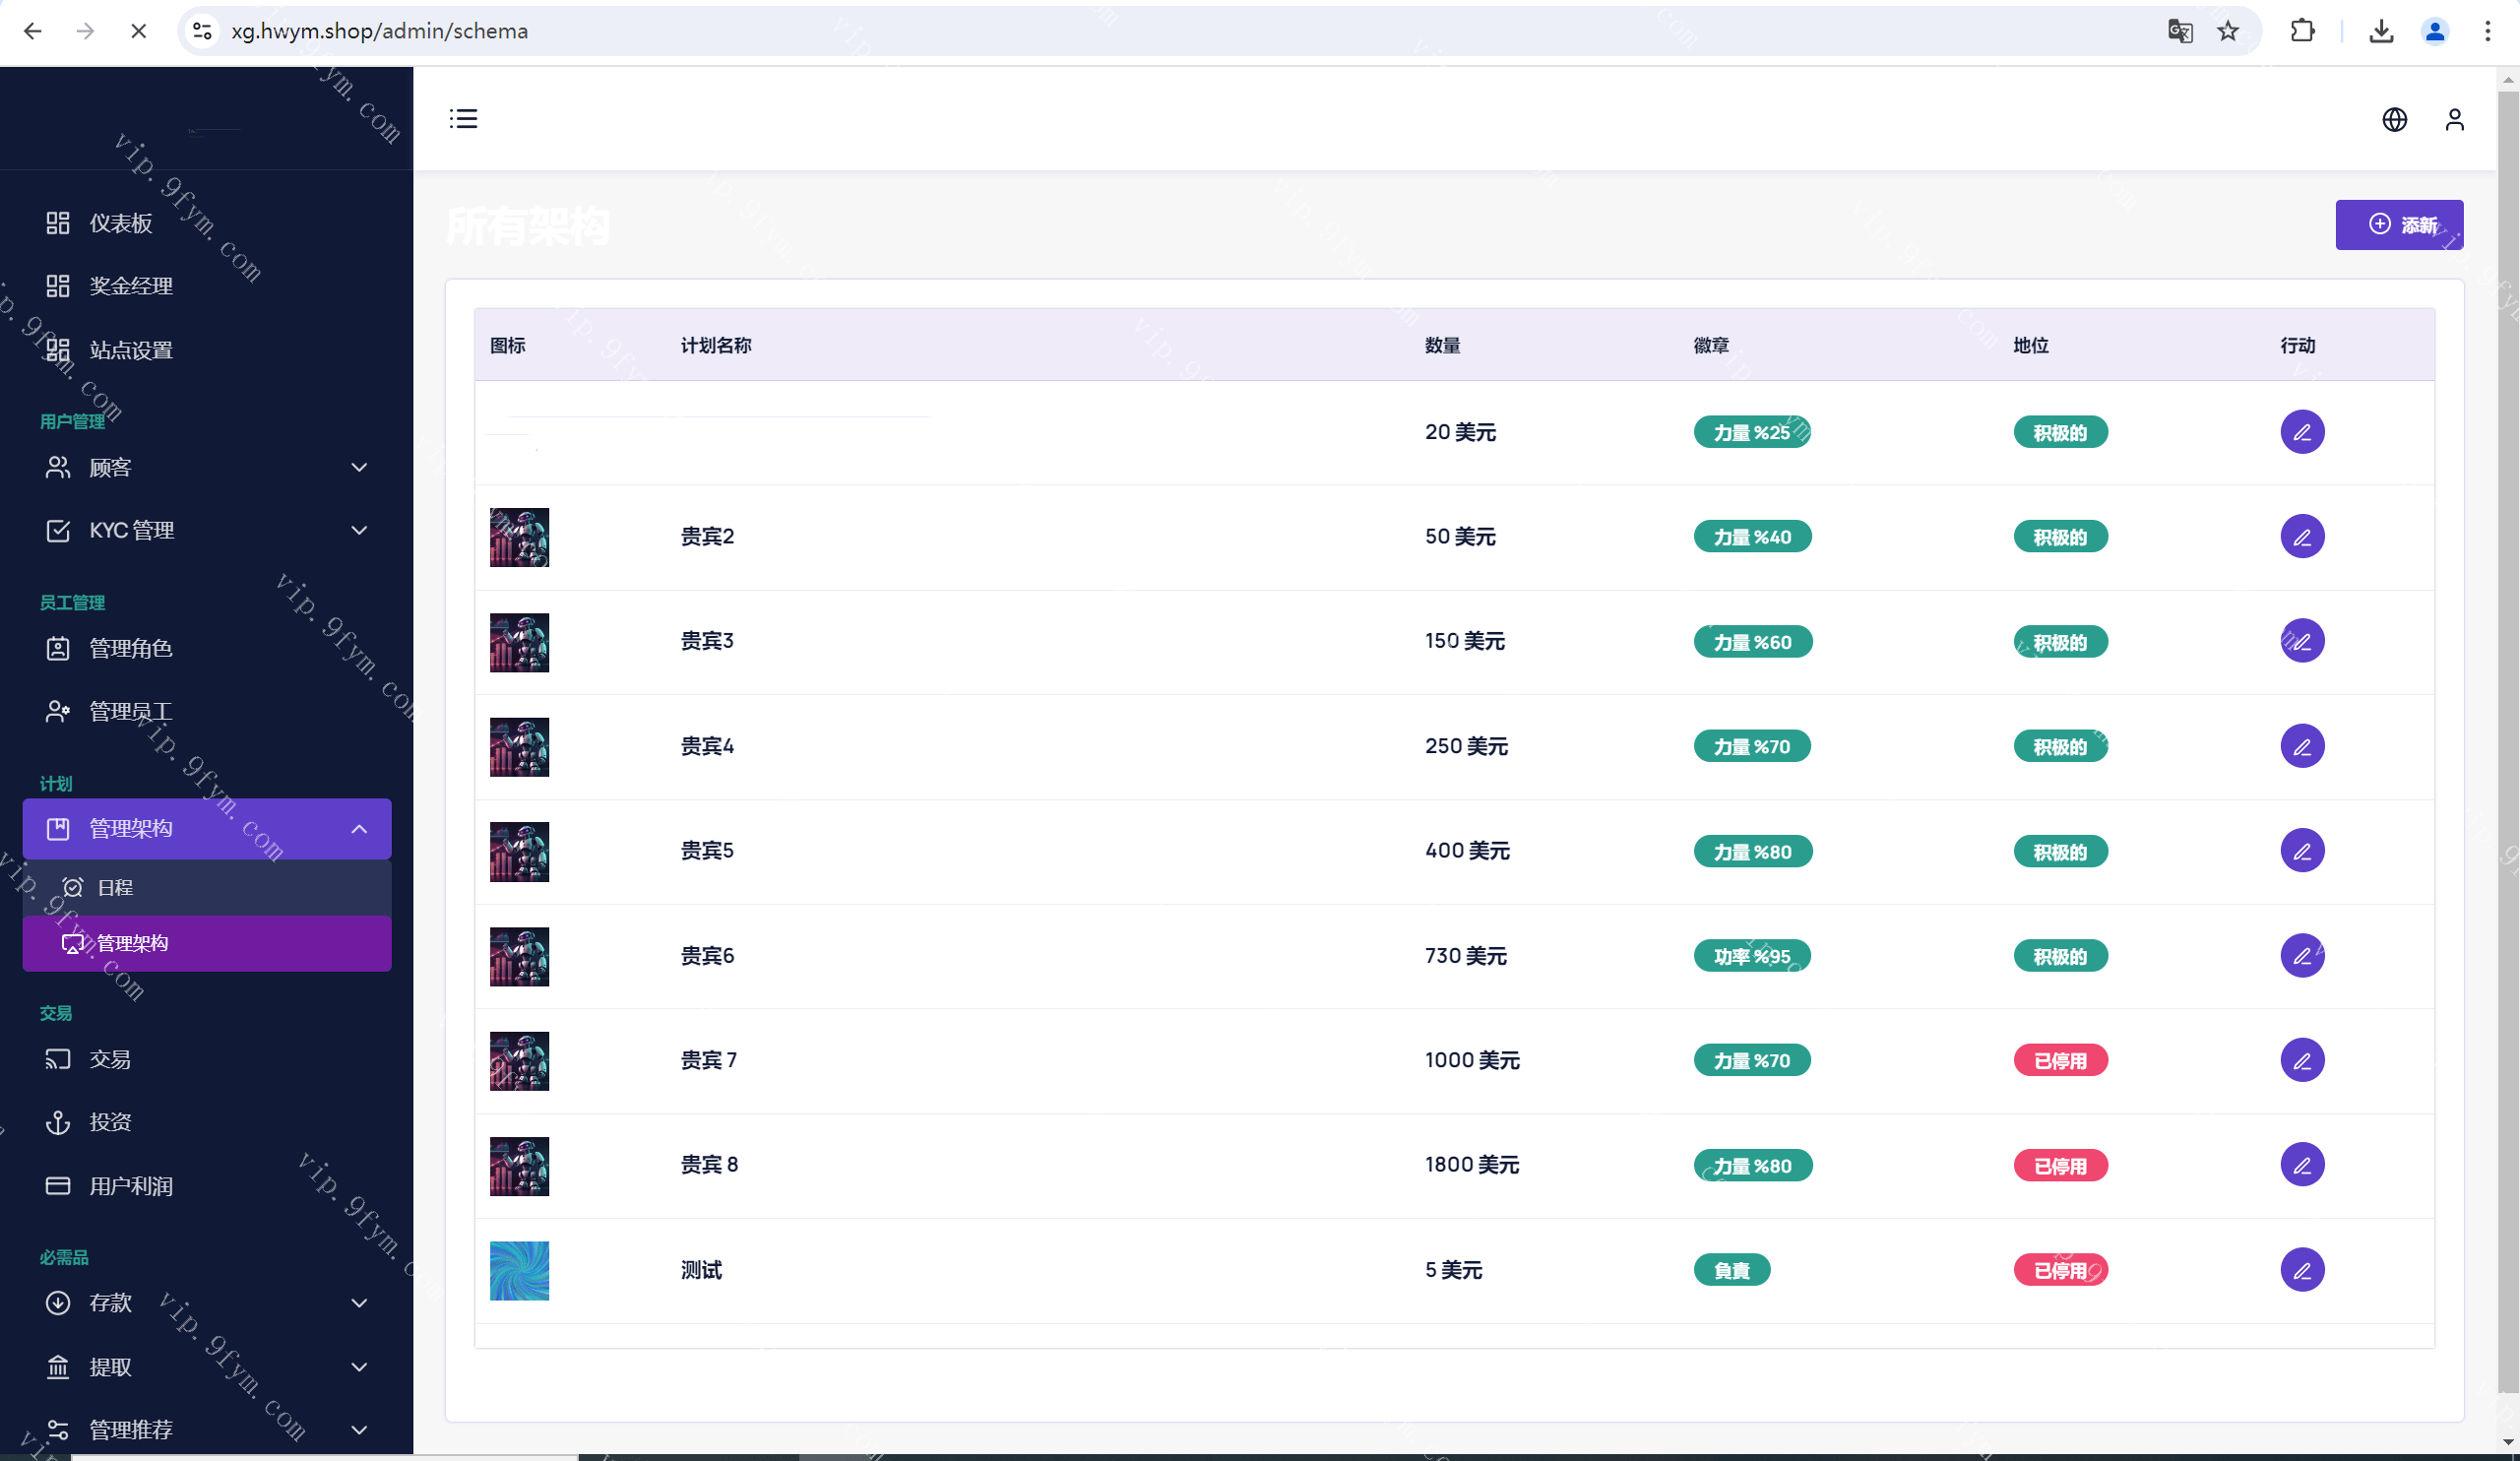
Task: Open the user profile icon in header
Action: 2454,120
